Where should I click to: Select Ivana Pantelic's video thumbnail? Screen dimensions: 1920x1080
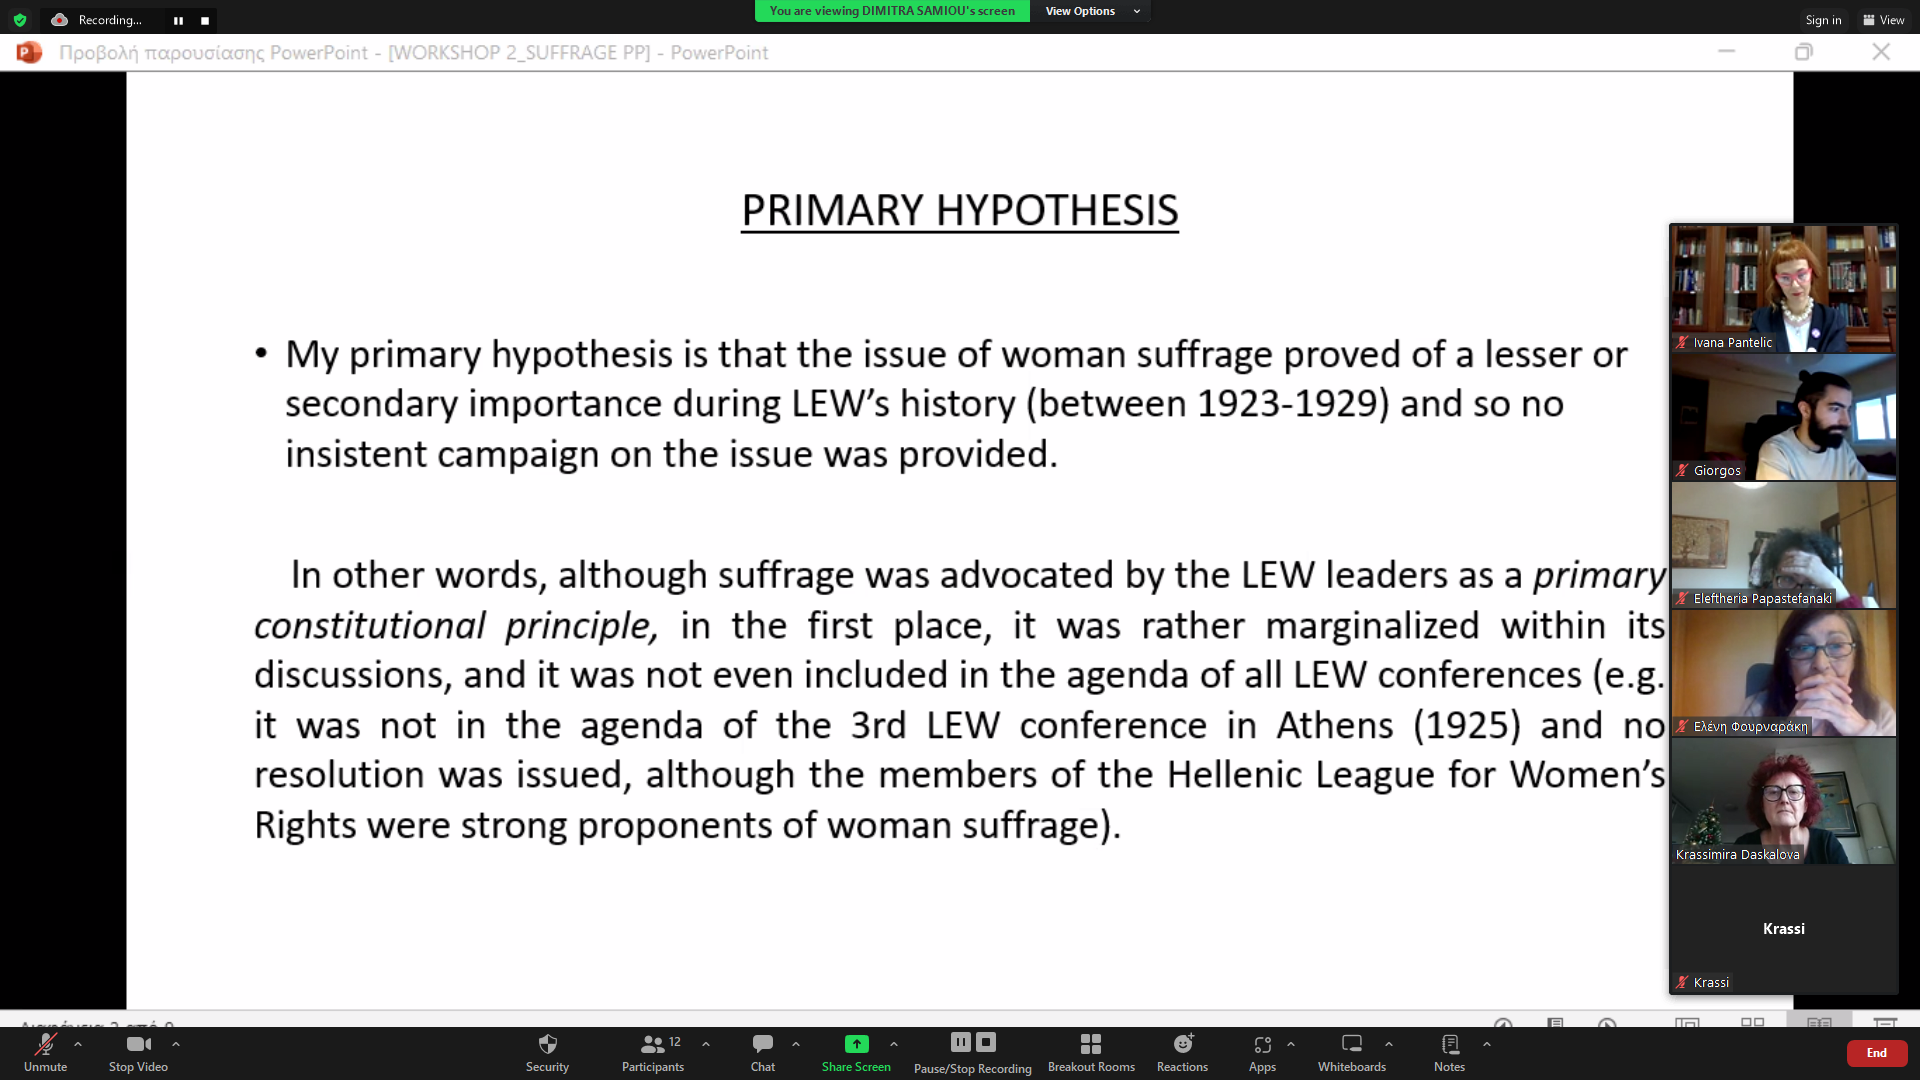[1783, 288]
